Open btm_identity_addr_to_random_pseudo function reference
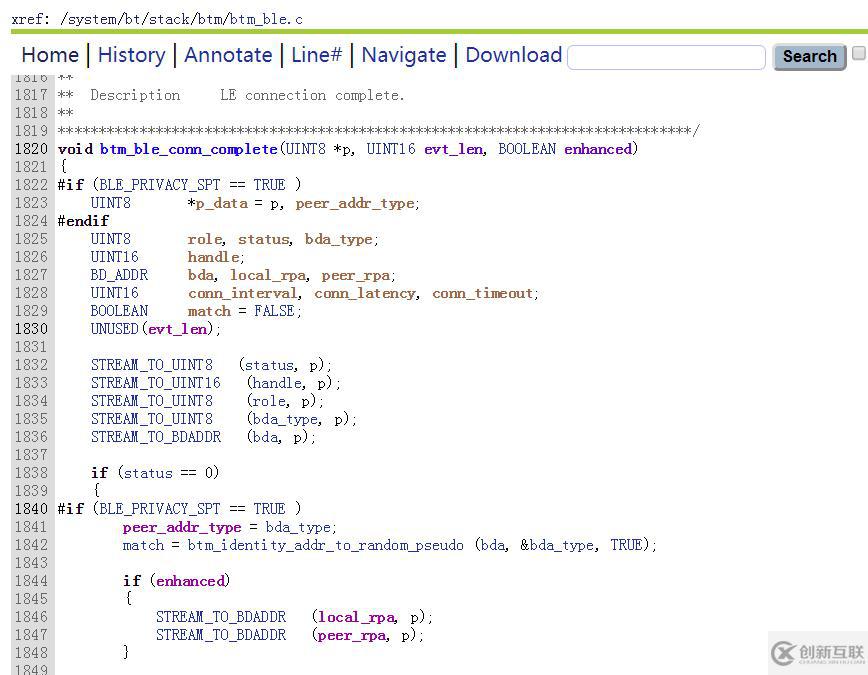This screenshot has width=868, height=675. click(x=326, y=545)
